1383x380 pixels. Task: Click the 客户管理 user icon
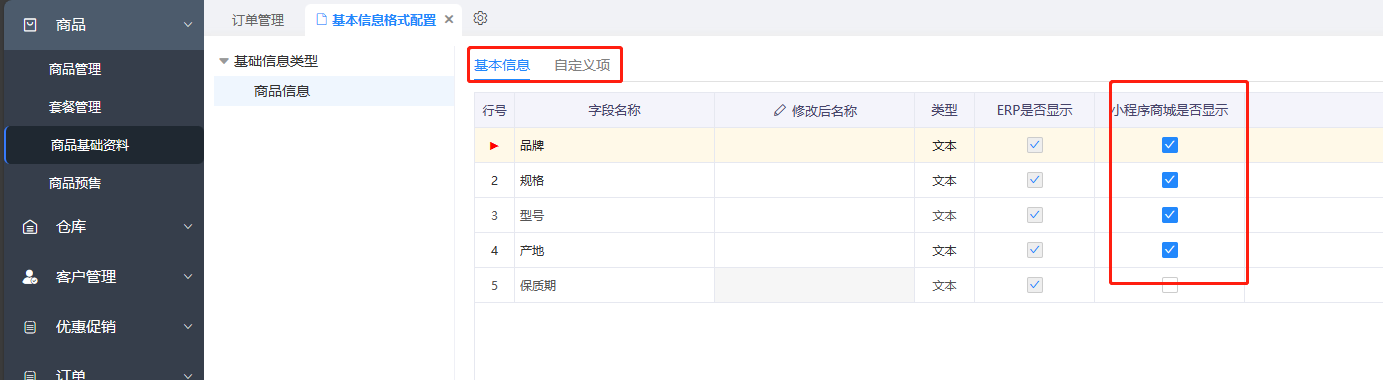(x=31, y=277)
